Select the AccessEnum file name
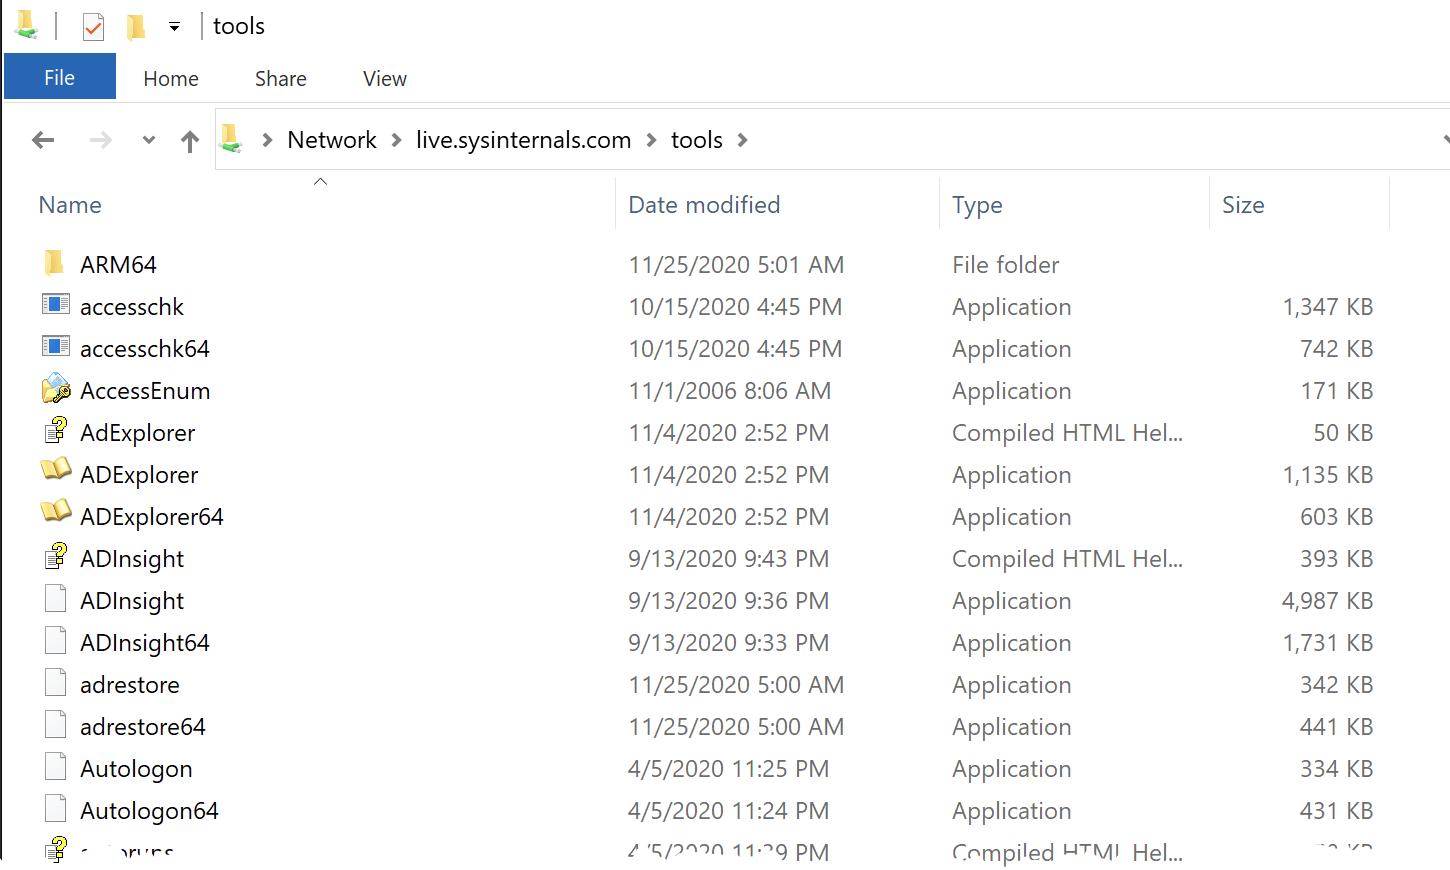The width and height of the screenshot is (1450, 870). pyautogui.click(x=145, y=391)
